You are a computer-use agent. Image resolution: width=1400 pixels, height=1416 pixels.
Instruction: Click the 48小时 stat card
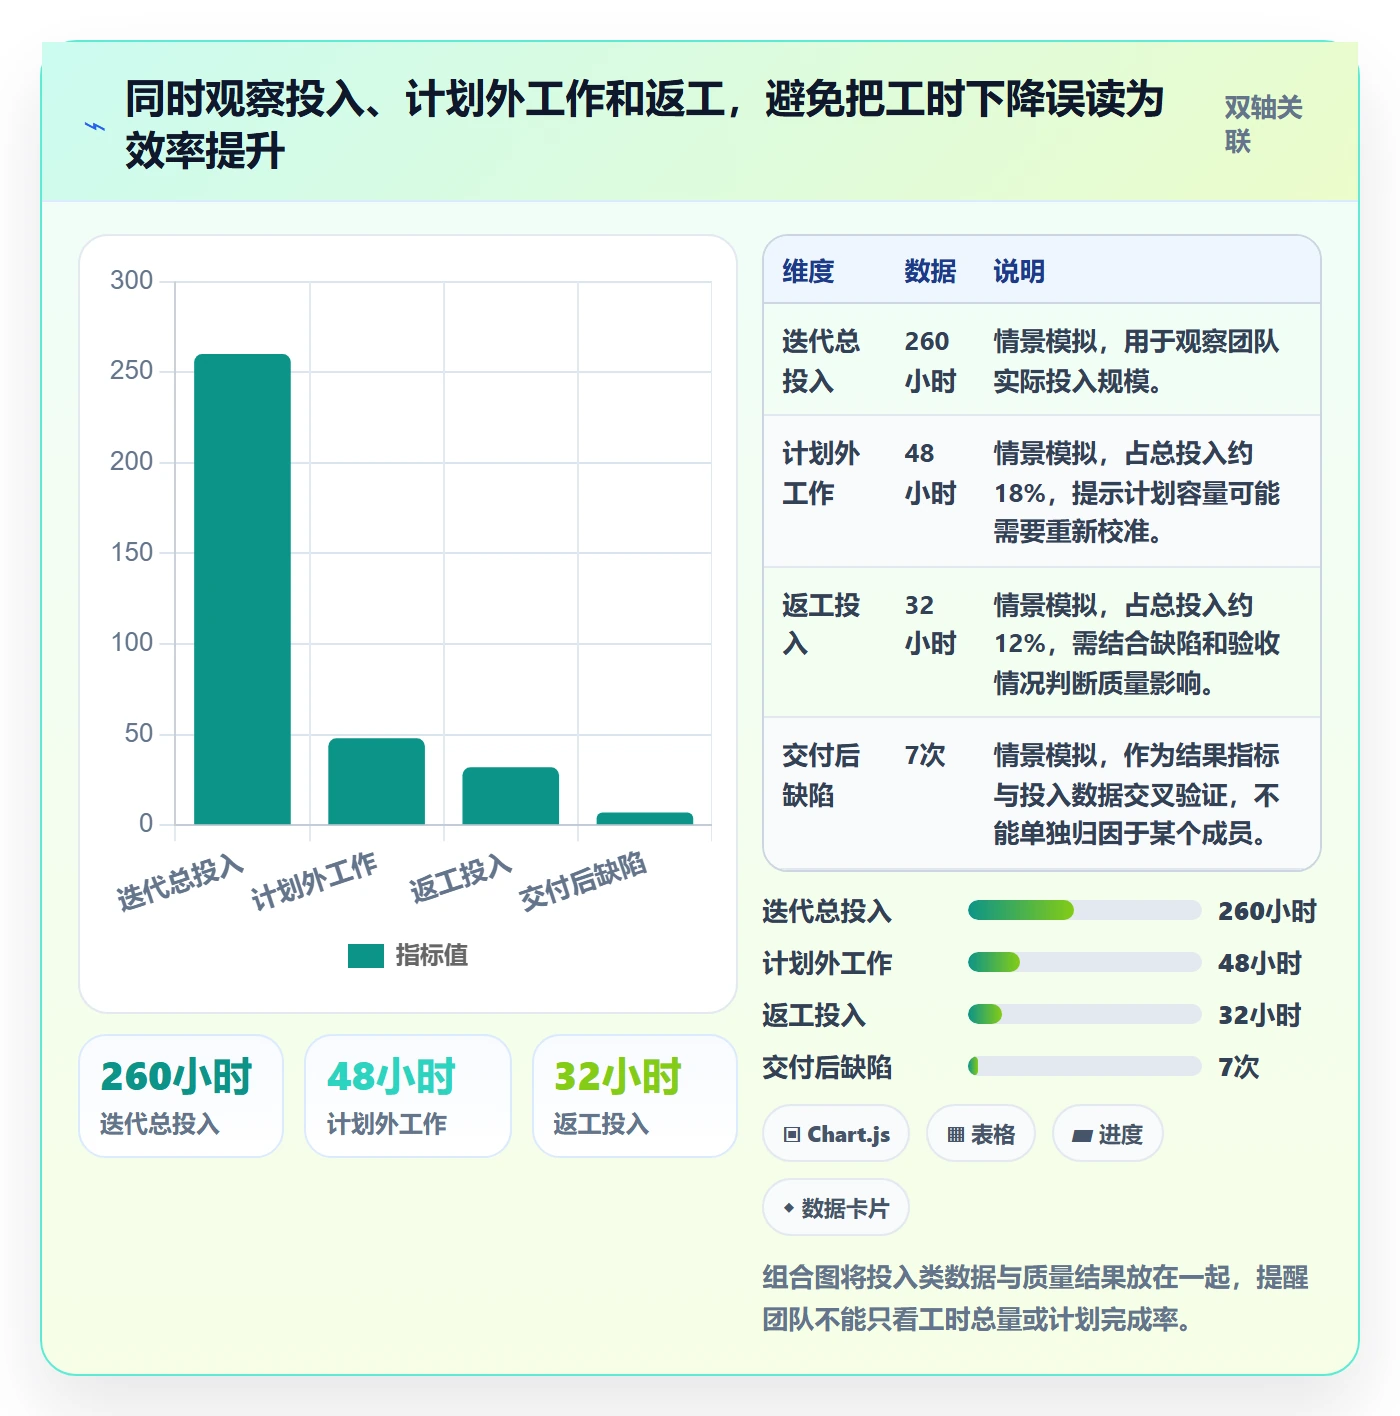point(408,1096)
